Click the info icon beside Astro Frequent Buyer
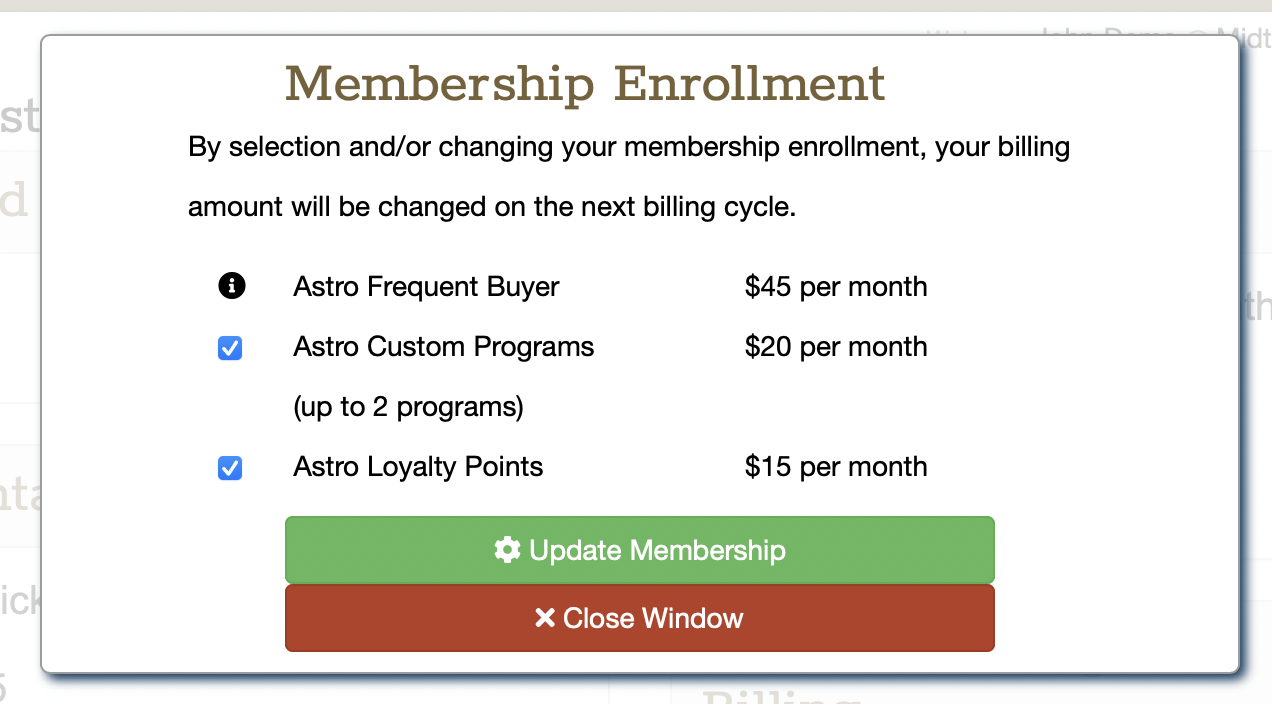 click(231, 287)
